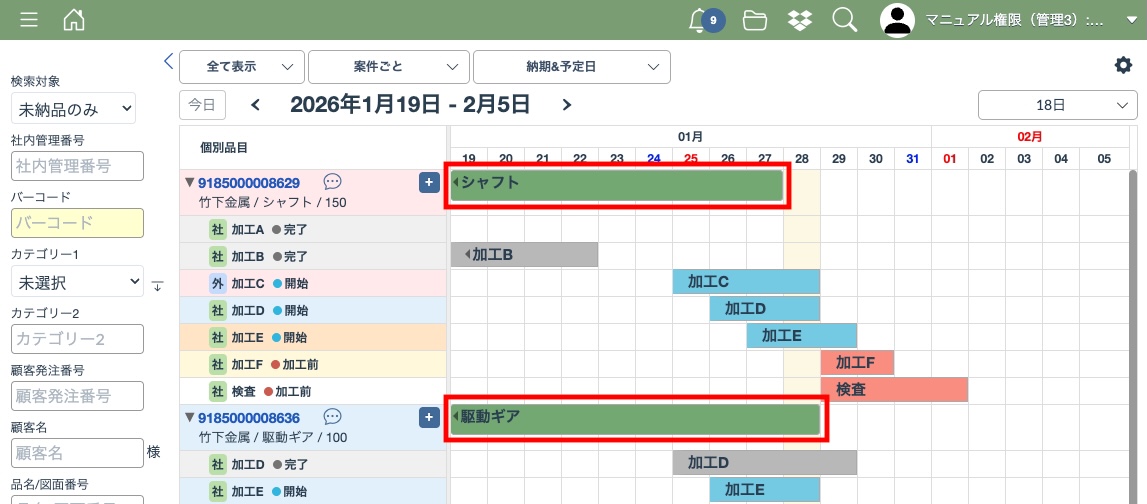The width and height of the screenshot is (1147, 504).
Task: Click the Dropbox icon
Action: pos(799,20)
